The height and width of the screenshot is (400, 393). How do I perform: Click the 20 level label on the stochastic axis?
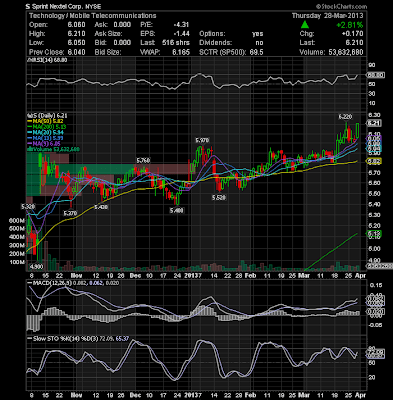(x=372, y=377)
